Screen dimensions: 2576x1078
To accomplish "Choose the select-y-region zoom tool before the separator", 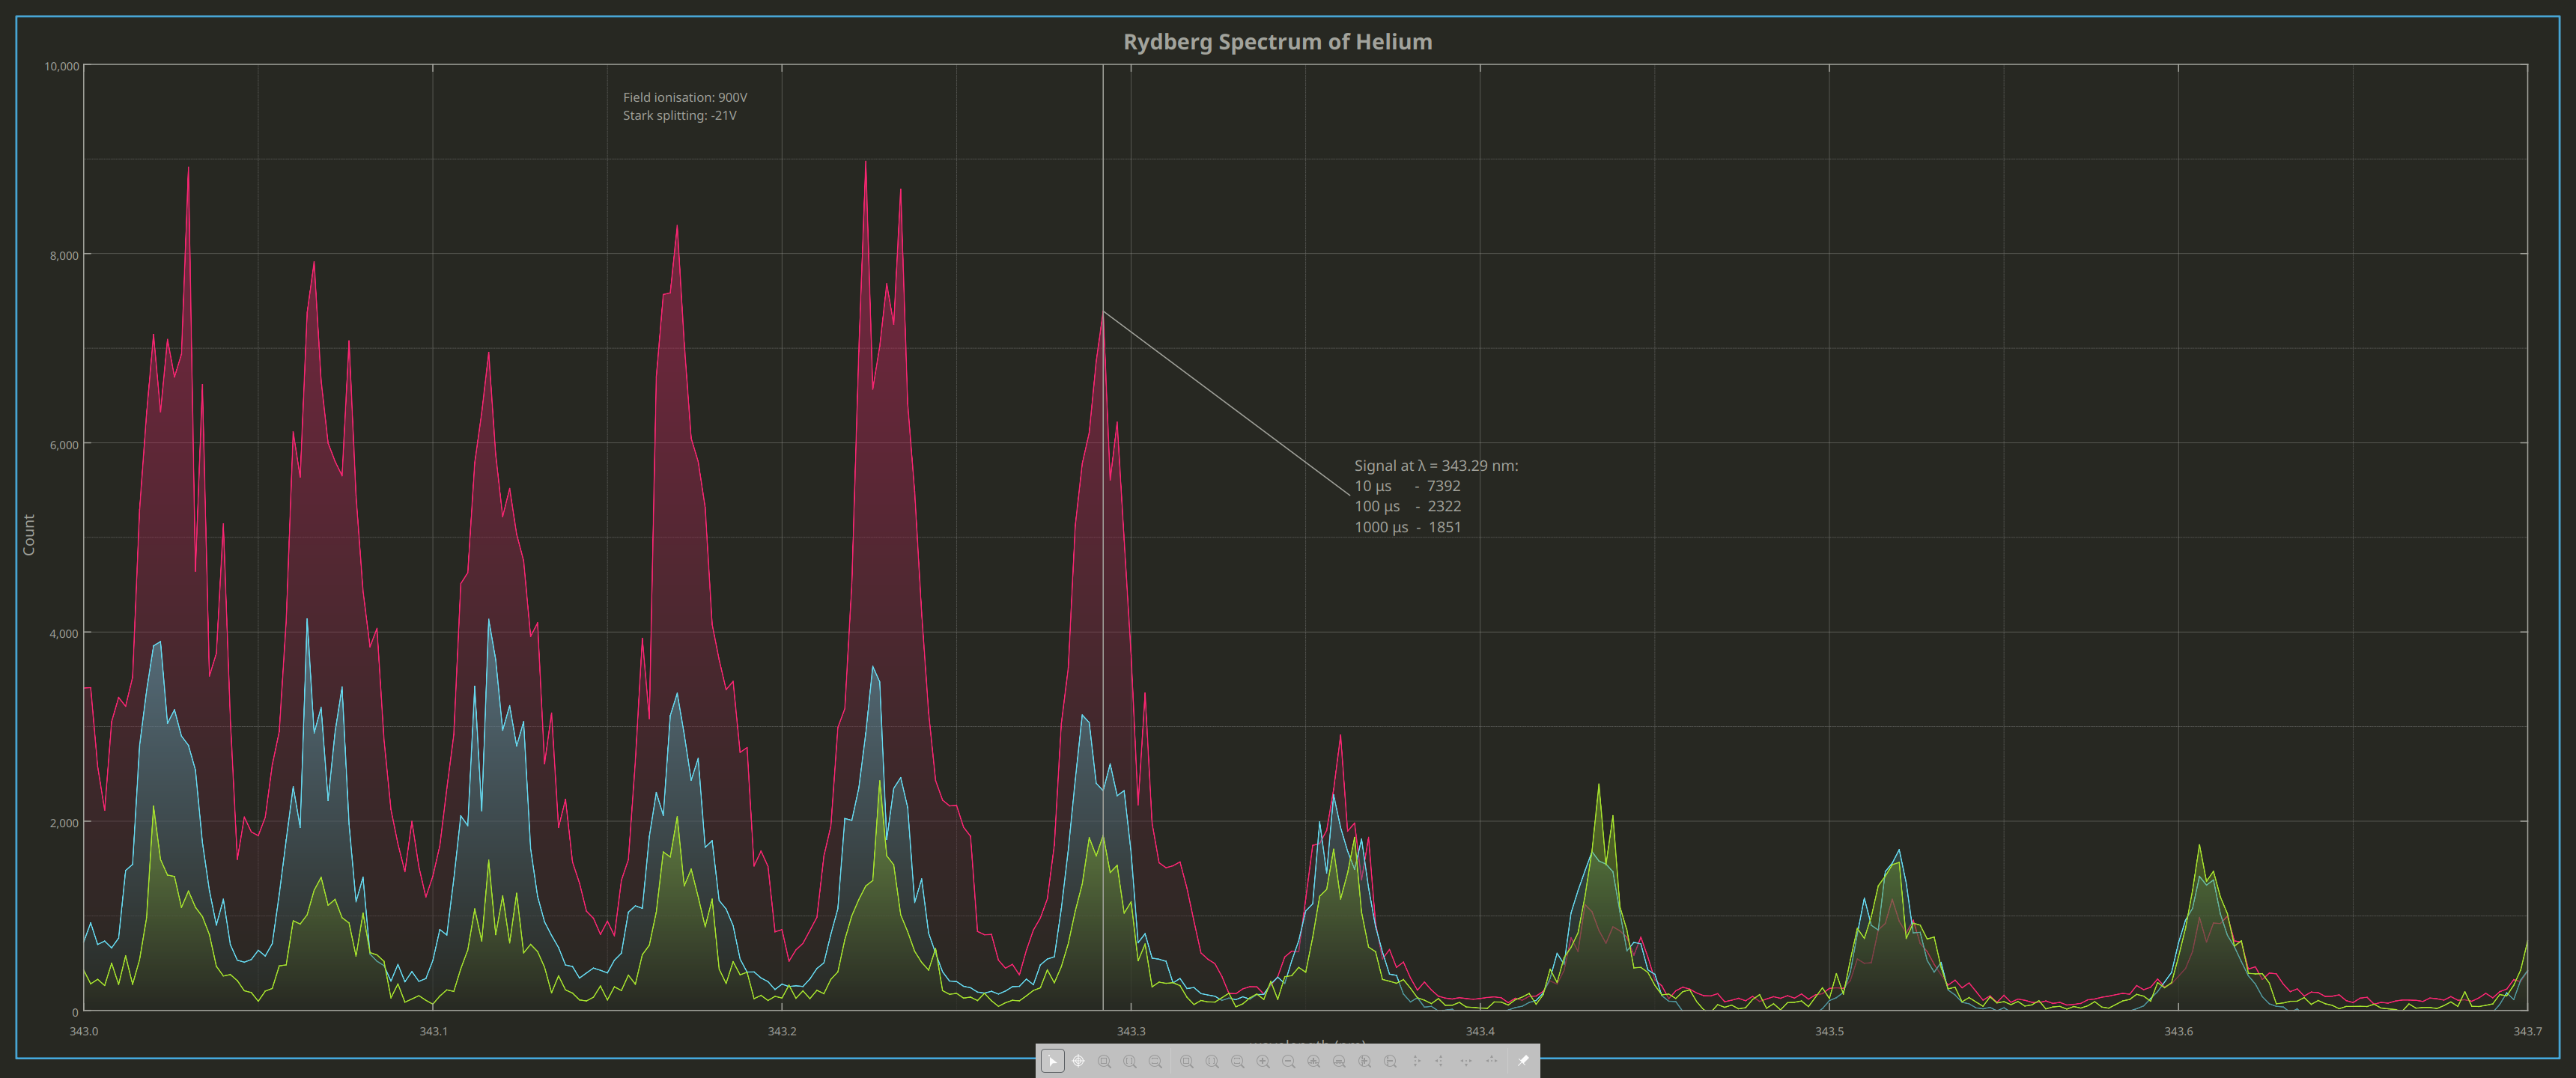I will pyautogui.click(x=1155, y=1061).
